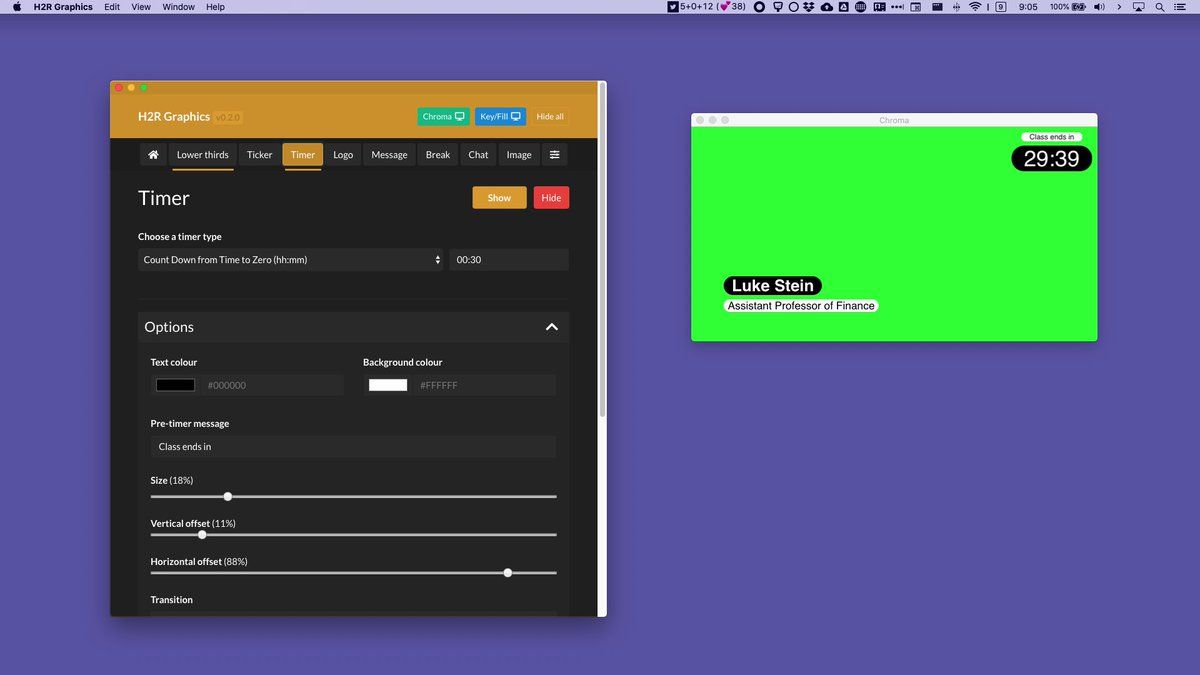Go to the Home tab icon
Screen dimensions: 1200x675
click(x=153, y=155)
